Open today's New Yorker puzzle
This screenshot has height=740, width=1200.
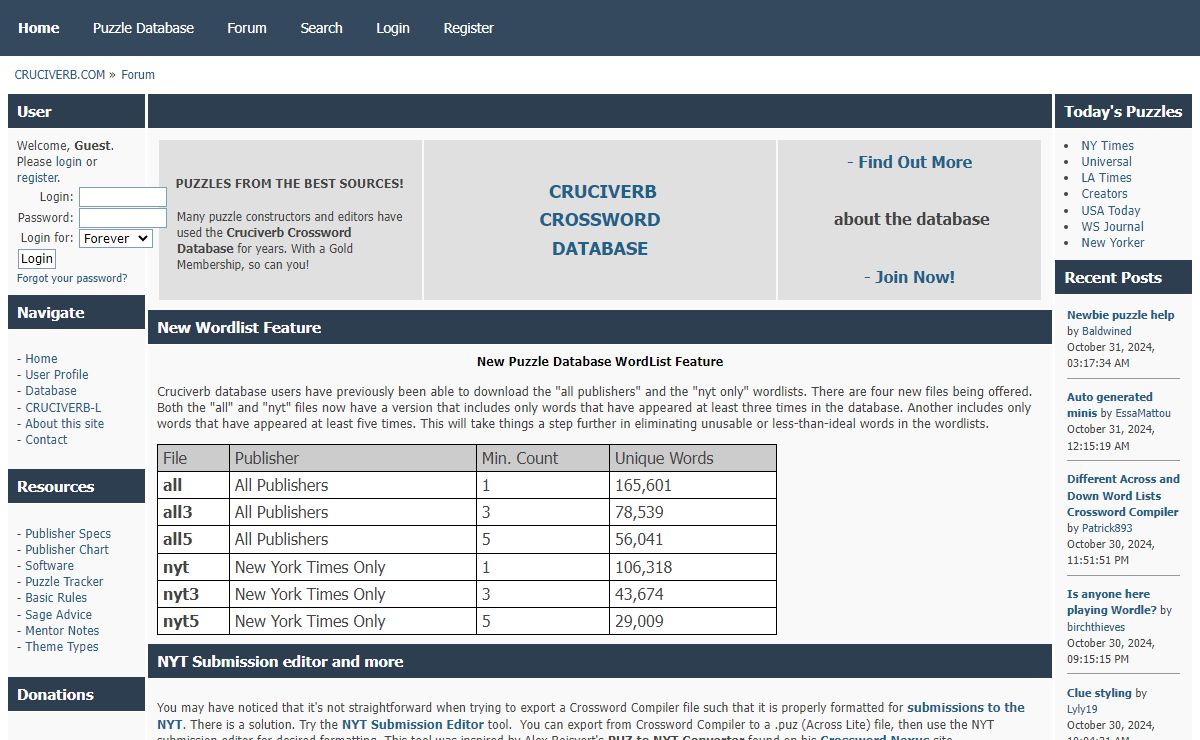tap(1113, 243)
